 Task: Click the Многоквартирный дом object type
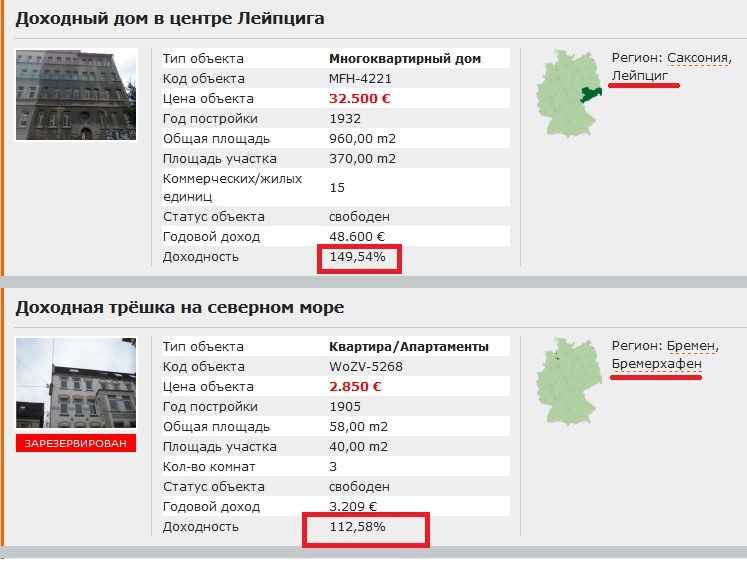[404, 59]
